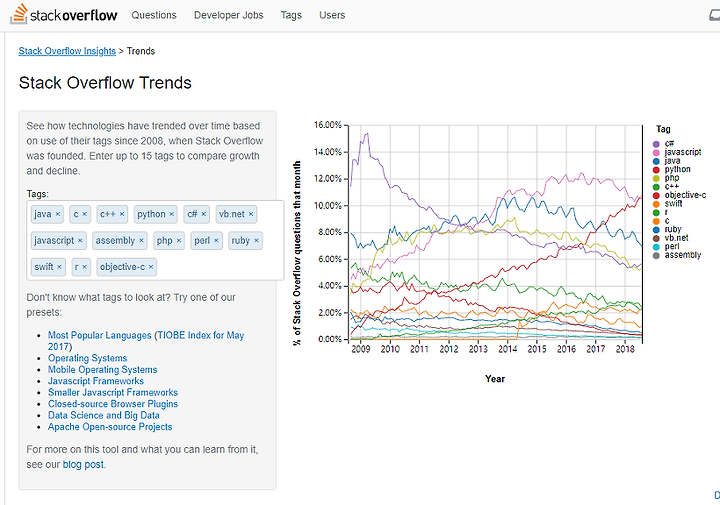The image size is (720, 505).
Task: Click the perl legend color dot
Action: pyautogui.click(x=656, y=247)
